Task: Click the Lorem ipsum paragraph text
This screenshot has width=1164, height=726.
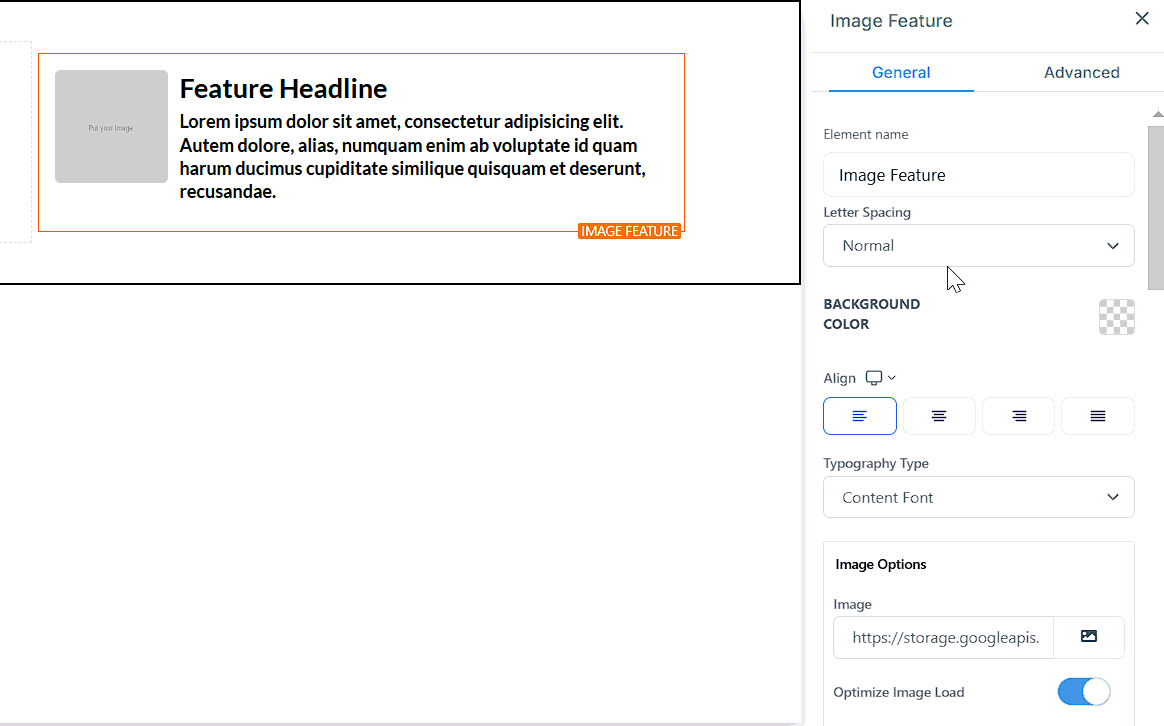Action: tap(412, 157)
